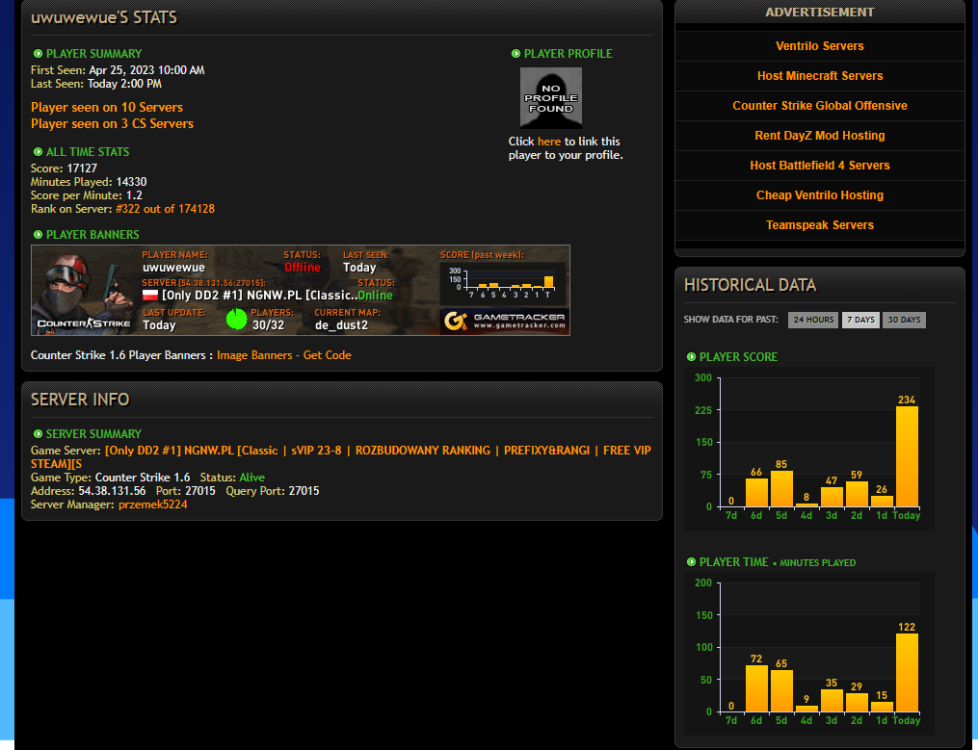Show historical data for 30 Days
Image resolution: width=978 pixels, height=750 pixels.
pos(904,319)
